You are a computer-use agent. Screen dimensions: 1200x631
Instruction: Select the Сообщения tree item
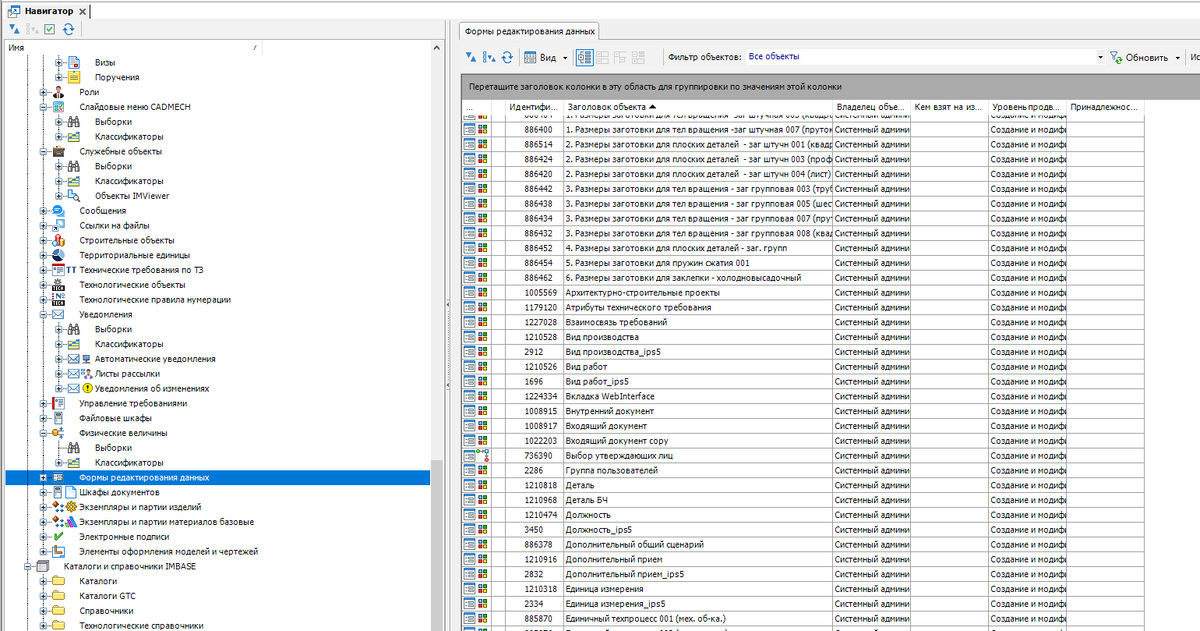coord(103,211)
